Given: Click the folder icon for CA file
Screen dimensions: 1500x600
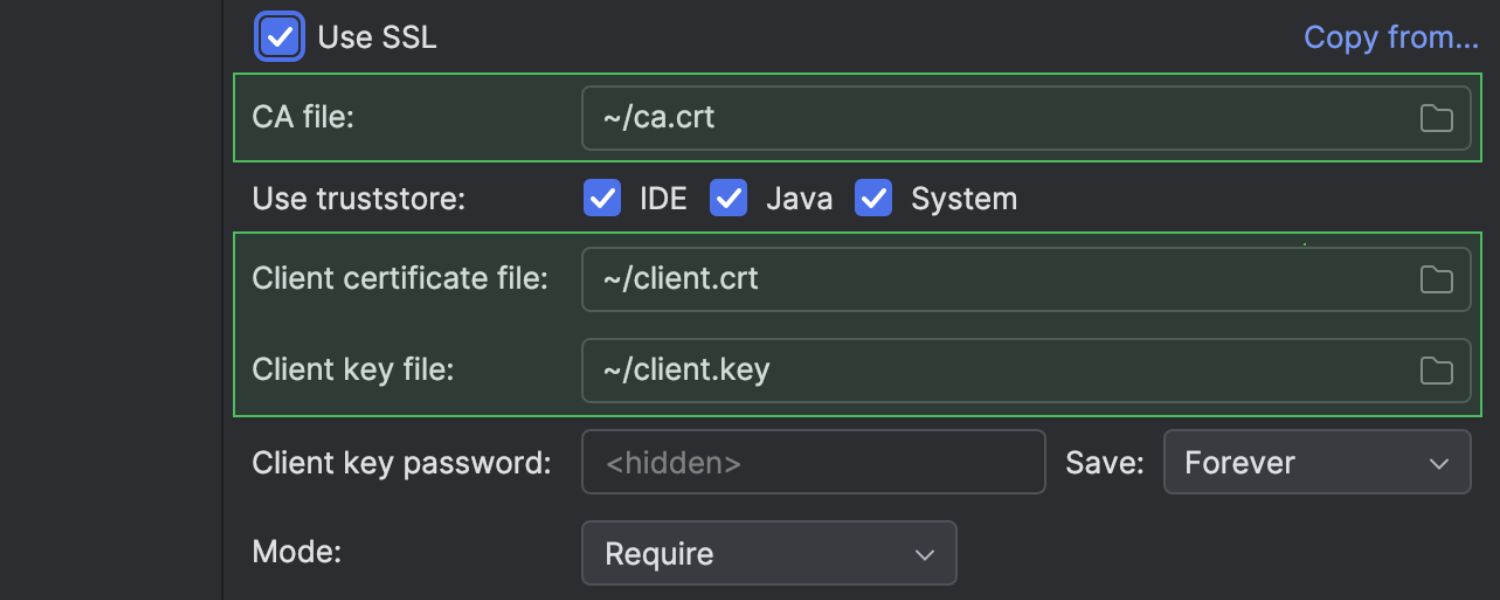Looking at the screenshot, I should (x=1436, y=119).
